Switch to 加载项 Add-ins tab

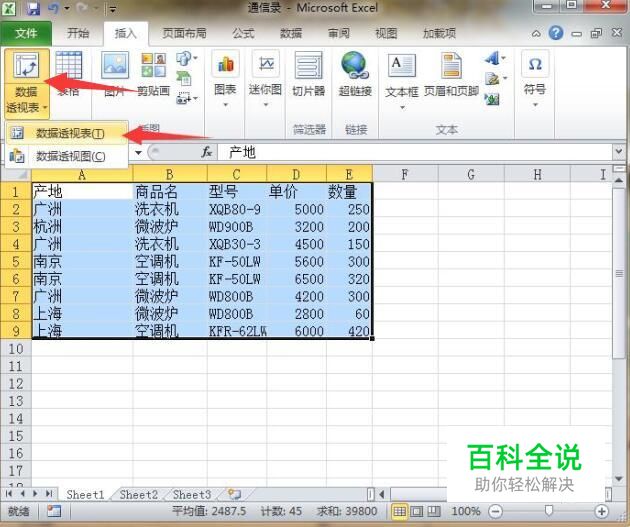439,33
